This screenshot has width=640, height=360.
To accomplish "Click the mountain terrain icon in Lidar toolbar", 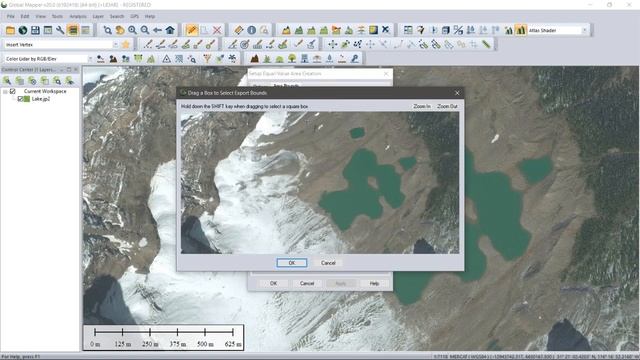I will coord(255,59).
